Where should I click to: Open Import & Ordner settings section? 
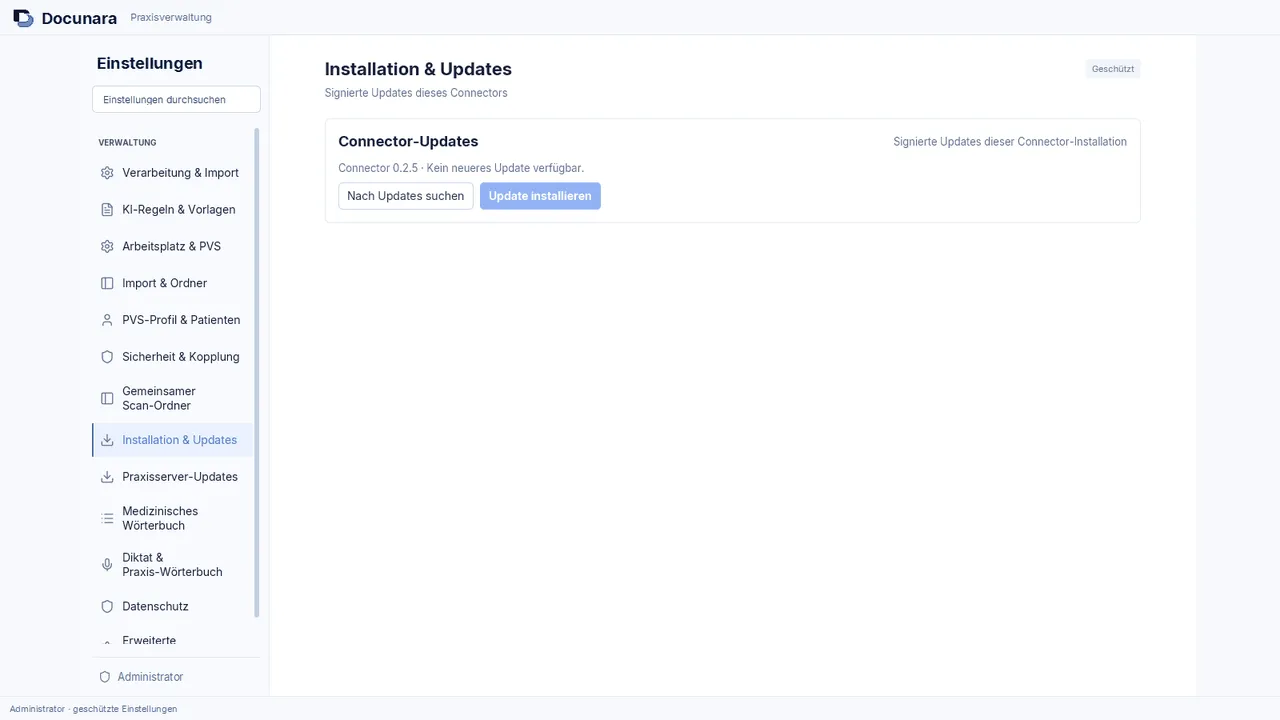click(x=173, y=283)
